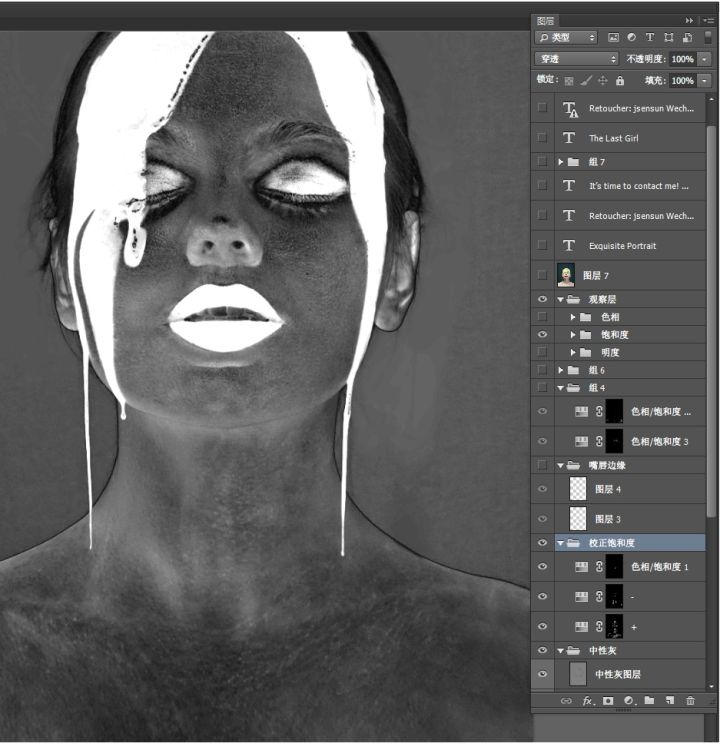Lock image pixels brush icon
Viewport: 720px width, 750px height.
click(586, 81)
